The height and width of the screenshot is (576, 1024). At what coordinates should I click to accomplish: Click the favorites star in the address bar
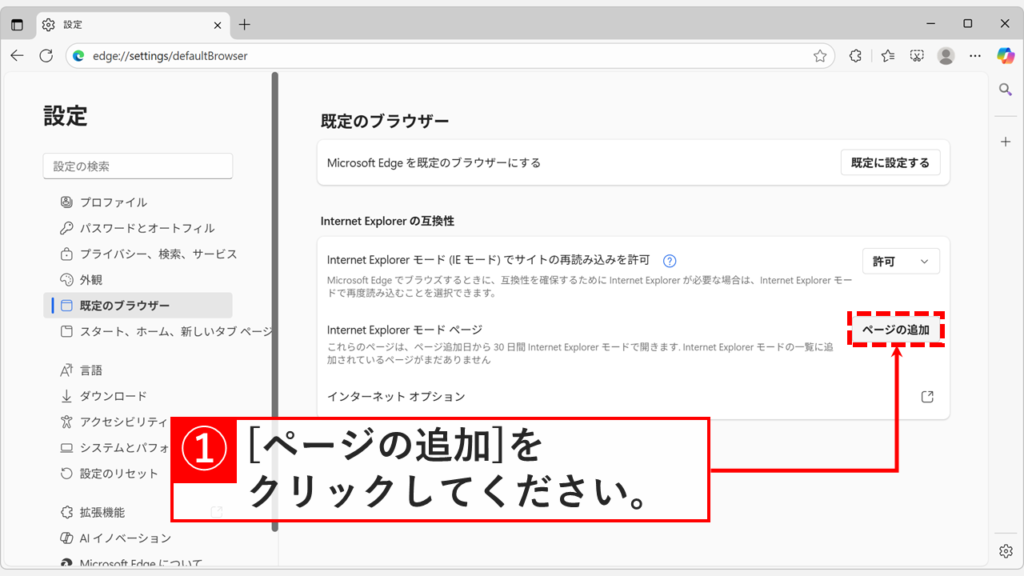coord(820,56)
